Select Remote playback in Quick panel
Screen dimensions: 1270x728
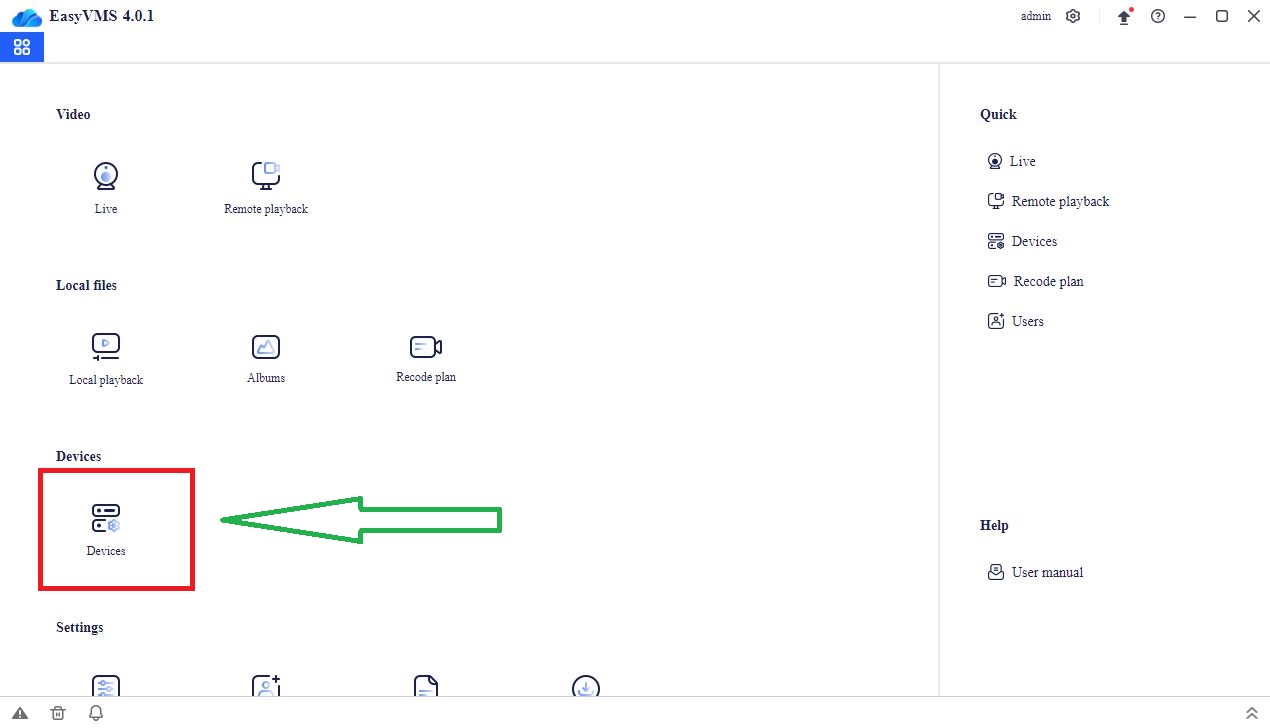[x=1059, y=201]
